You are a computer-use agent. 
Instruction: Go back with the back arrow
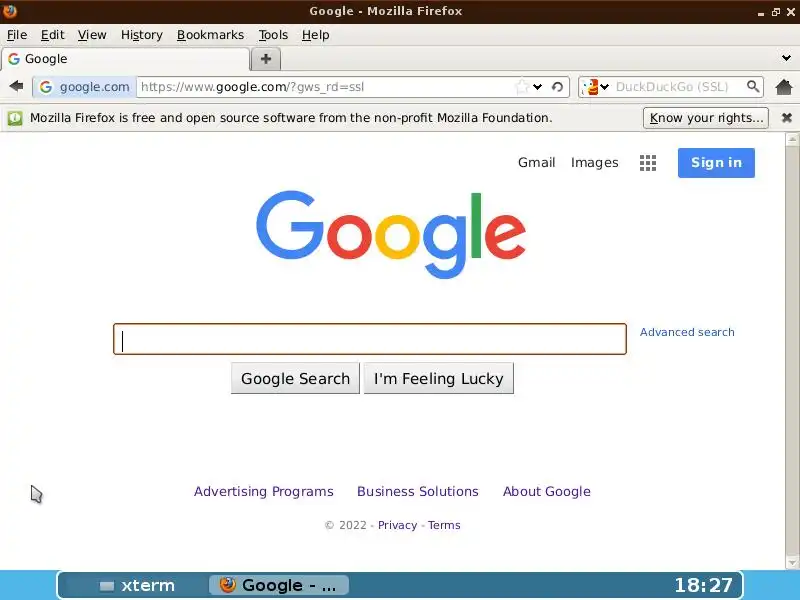tap(16, 86)
